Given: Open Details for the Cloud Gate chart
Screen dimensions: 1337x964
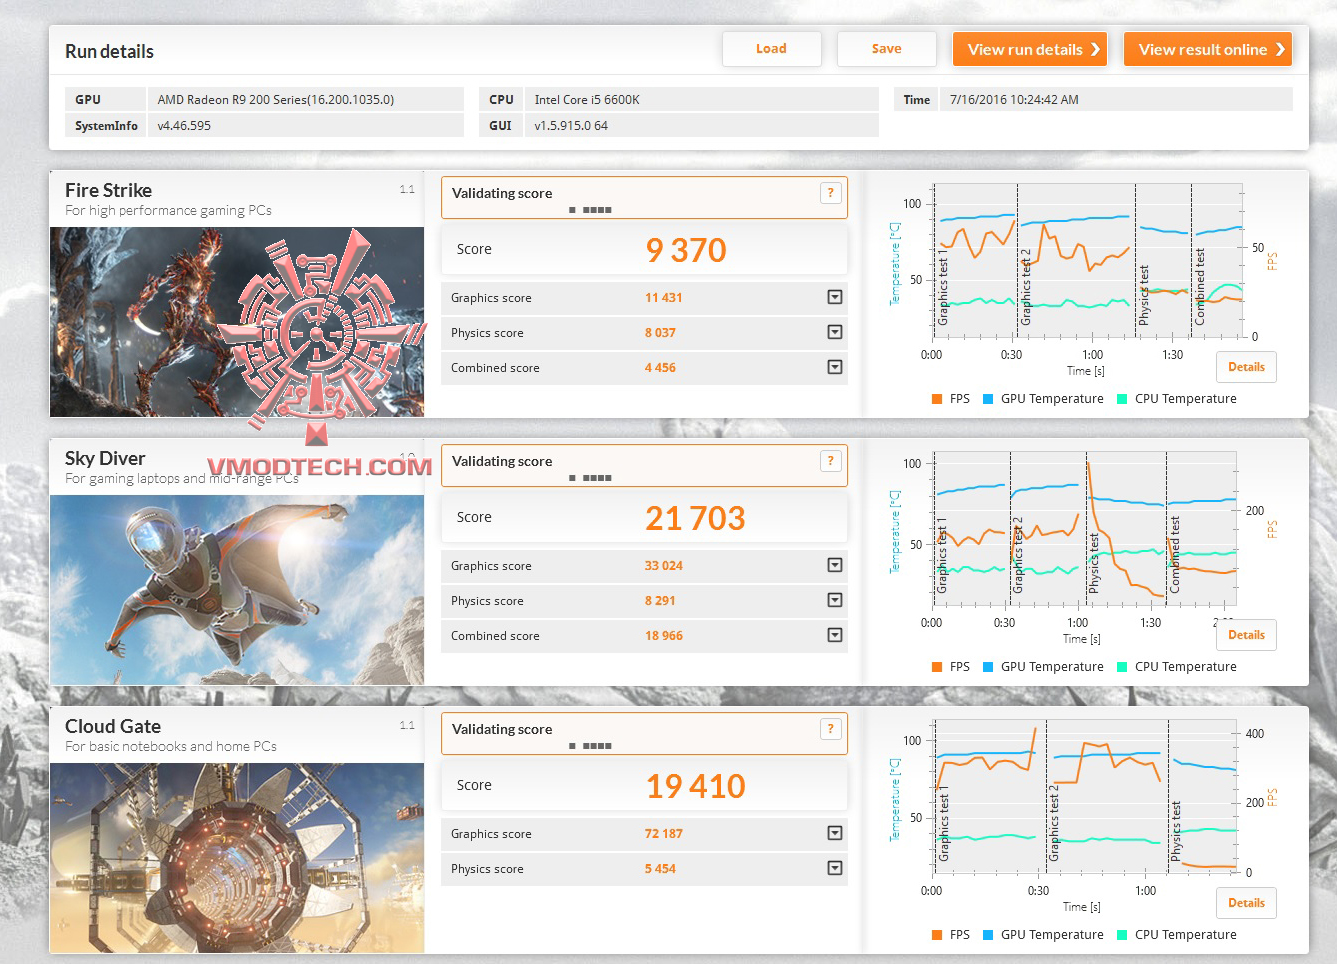Looking at the screenshot, I should coord(1246,903).
